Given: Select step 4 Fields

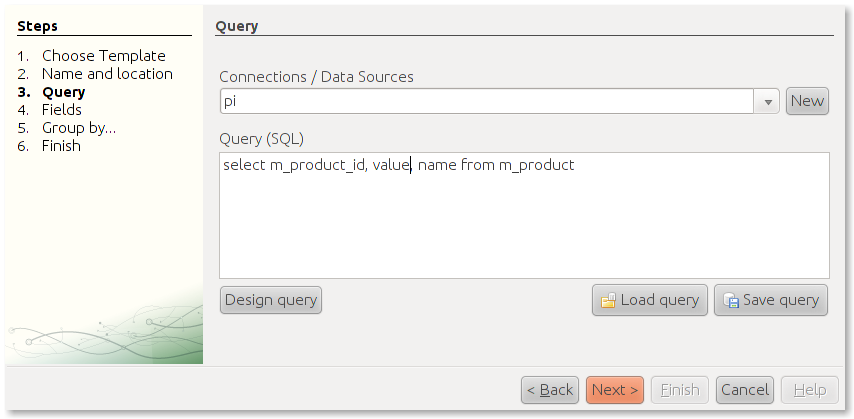Looking at the screenshot, I should pos(61,110).
